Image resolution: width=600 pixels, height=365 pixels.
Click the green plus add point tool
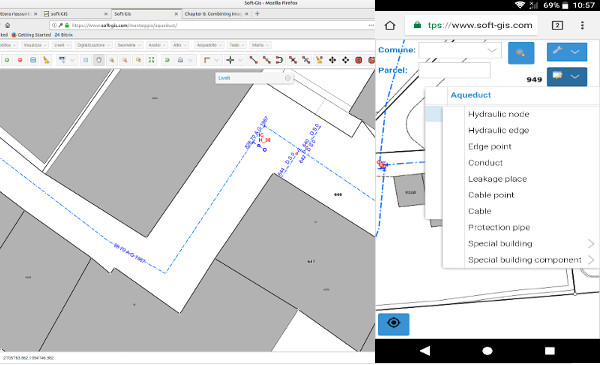(230, 60)
